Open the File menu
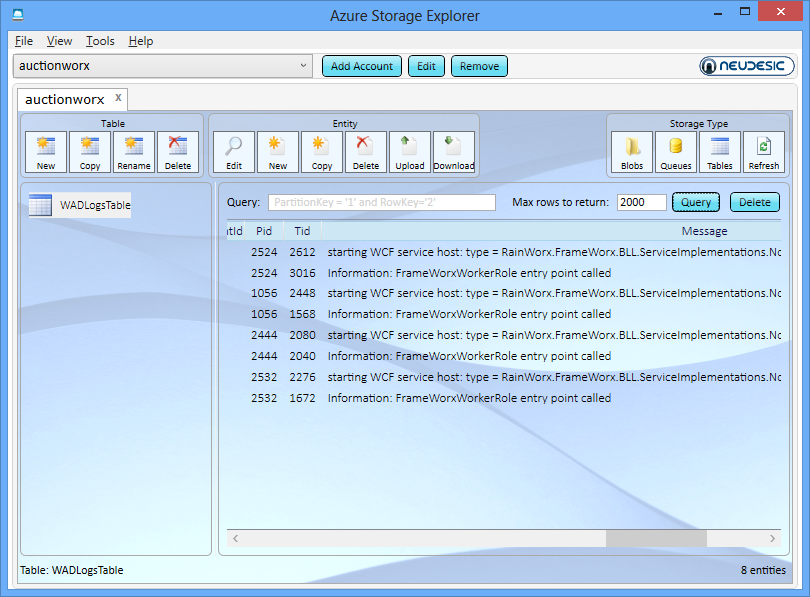 click(x=24, y=41)
